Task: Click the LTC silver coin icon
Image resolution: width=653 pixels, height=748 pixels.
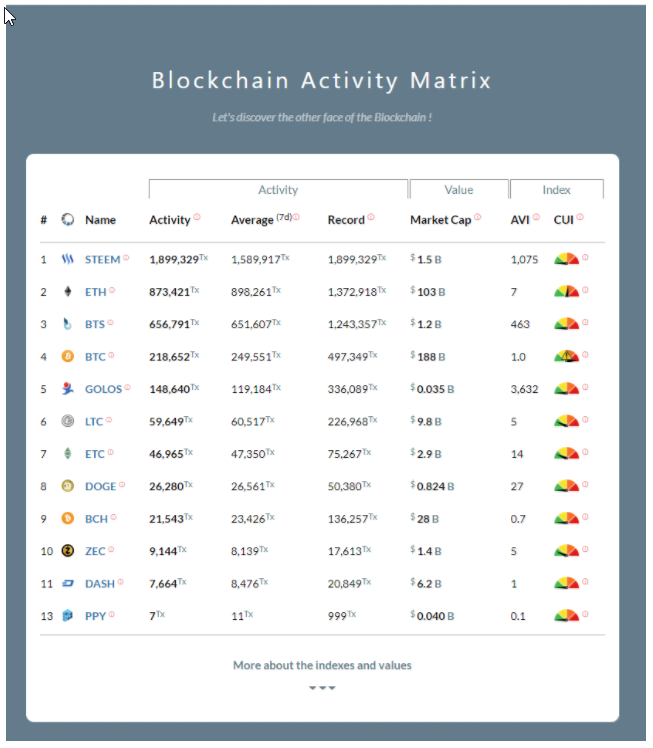Action: coord(68,421)
